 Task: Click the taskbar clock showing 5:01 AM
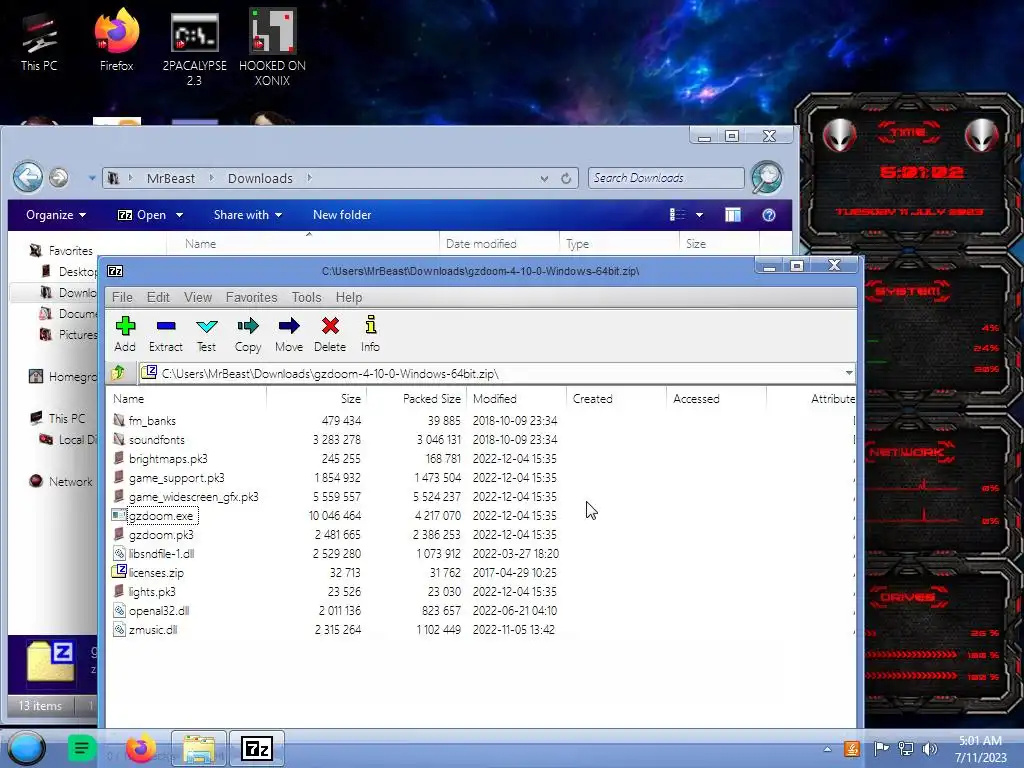coord(980,748)
